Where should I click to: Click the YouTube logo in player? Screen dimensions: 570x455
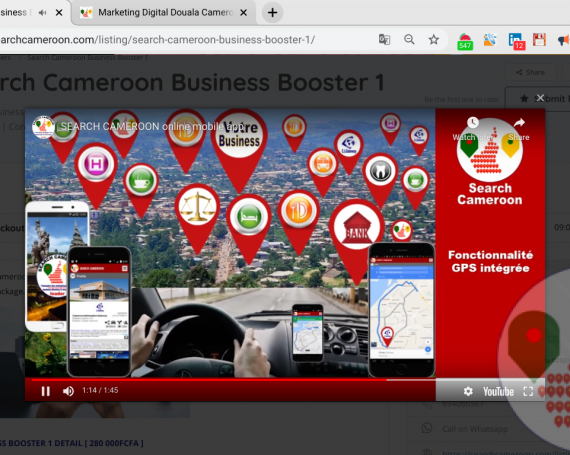point(498,391)
